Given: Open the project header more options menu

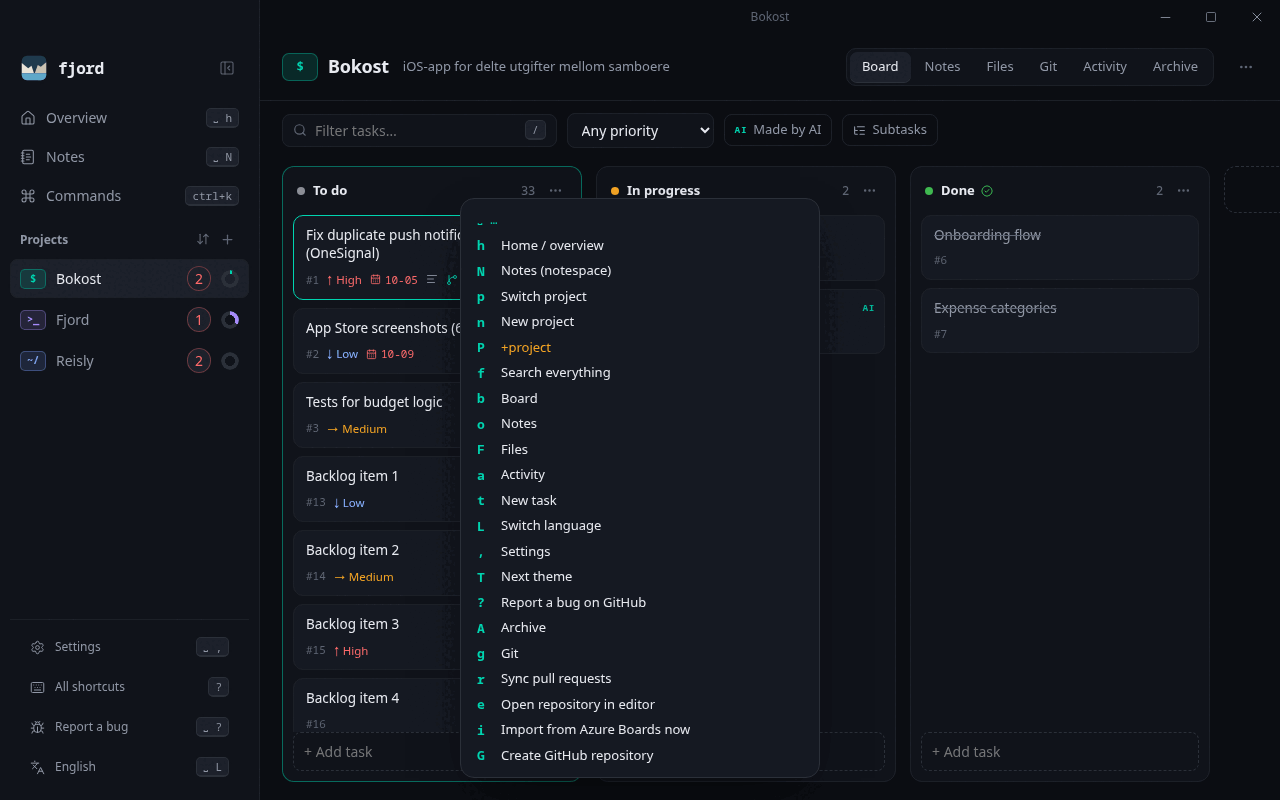Looking at the screenshot, I should (x=1246, y=67).
